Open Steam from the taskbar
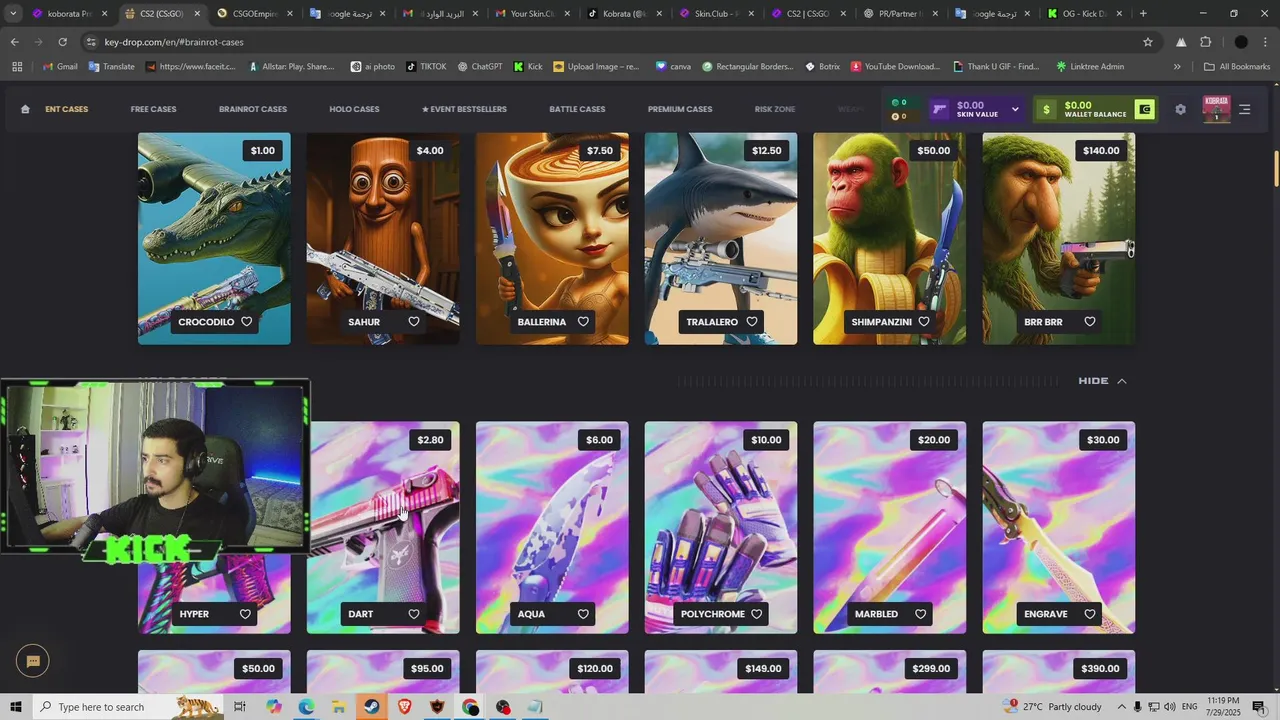The width and height of the screenshot is (1280, 720). [371, 707]
